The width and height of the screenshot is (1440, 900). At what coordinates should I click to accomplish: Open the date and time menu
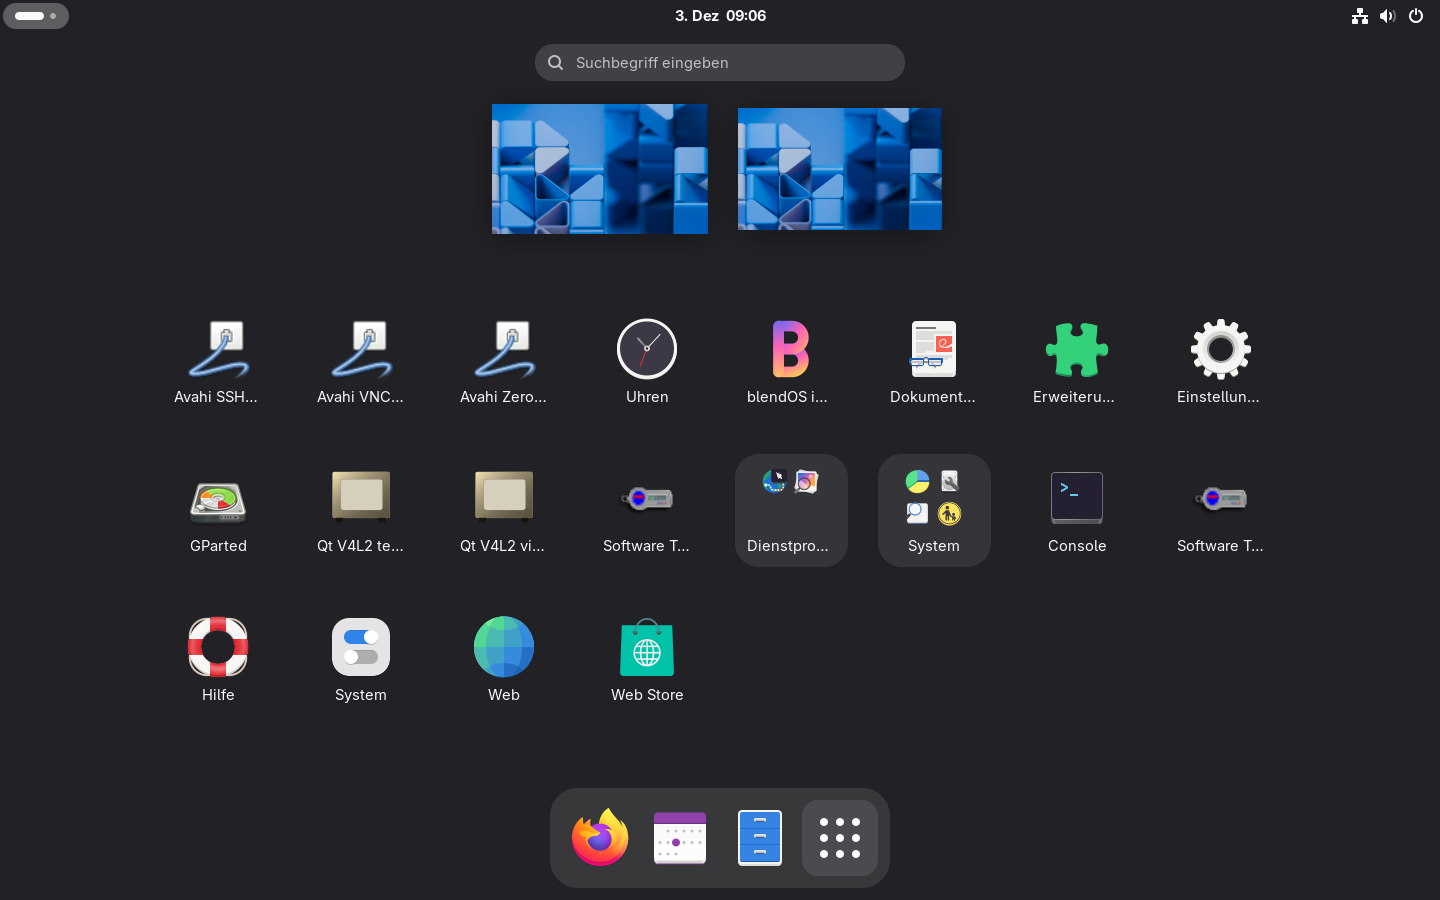(x=720, y=16)
